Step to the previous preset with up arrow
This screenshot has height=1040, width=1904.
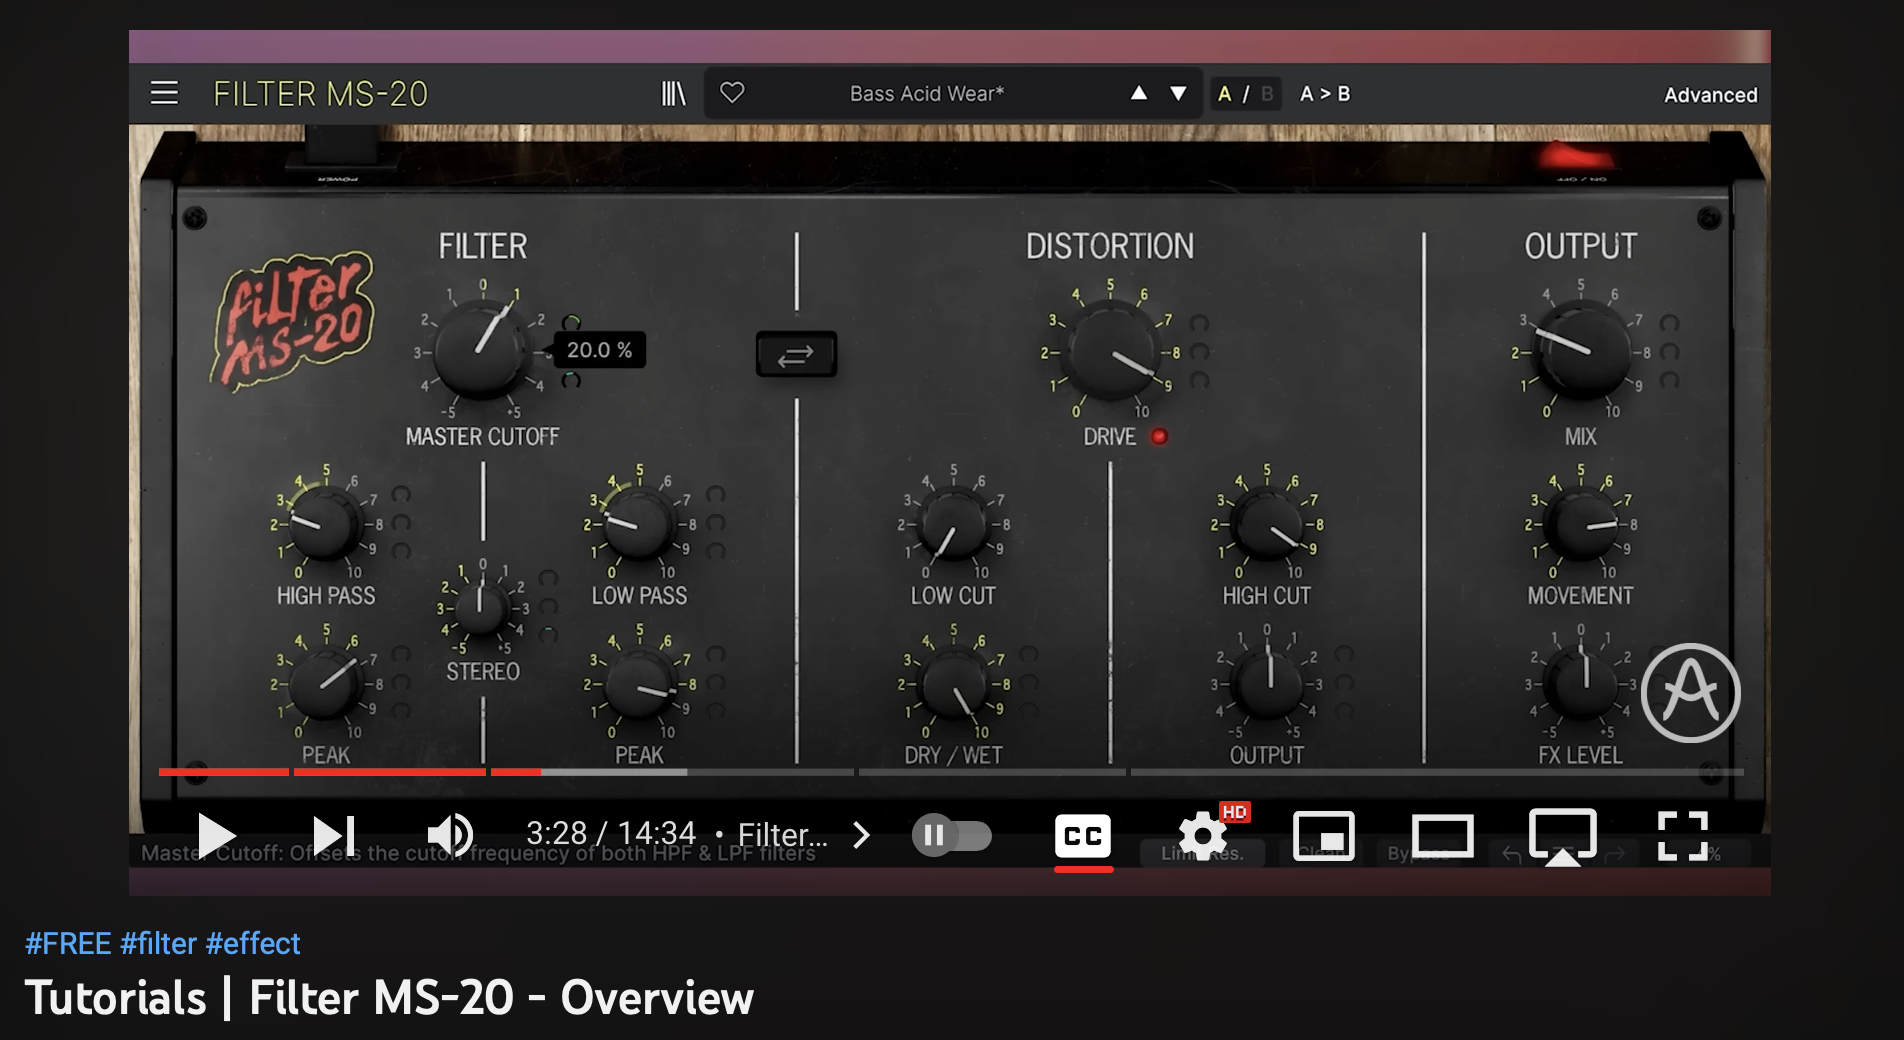1139,93
